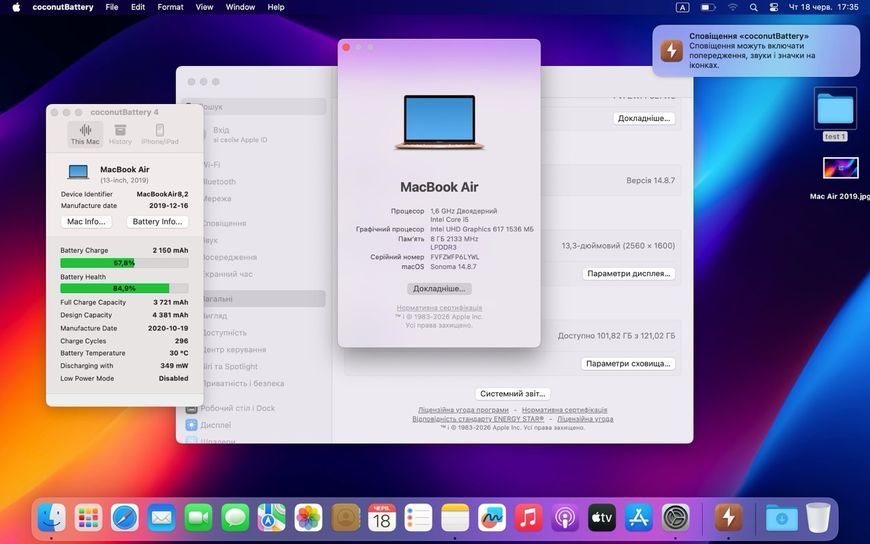Viewport: 870px width, 544px height.
Task: Open Maps in the Dock
Action: tap(272, 517)
